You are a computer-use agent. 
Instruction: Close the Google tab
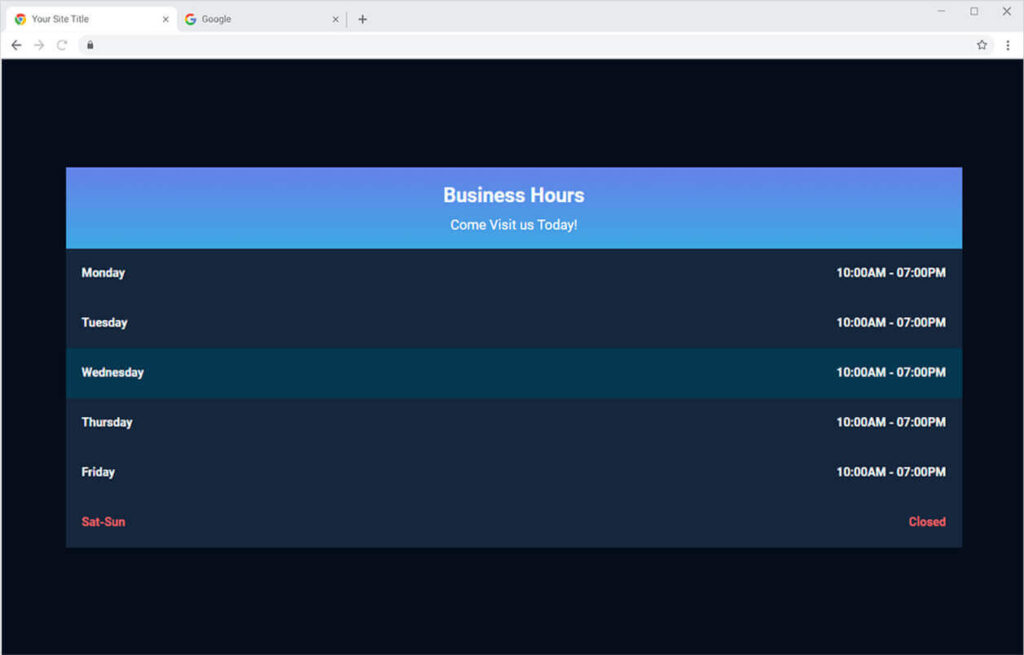(337, 19)
